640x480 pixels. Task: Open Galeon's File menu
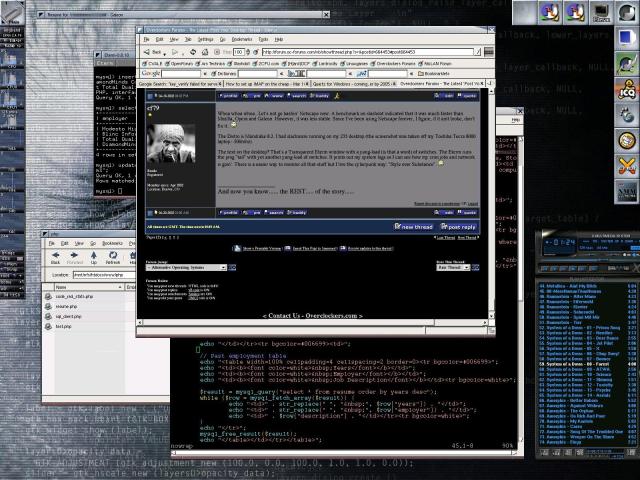tap(146, 39)
